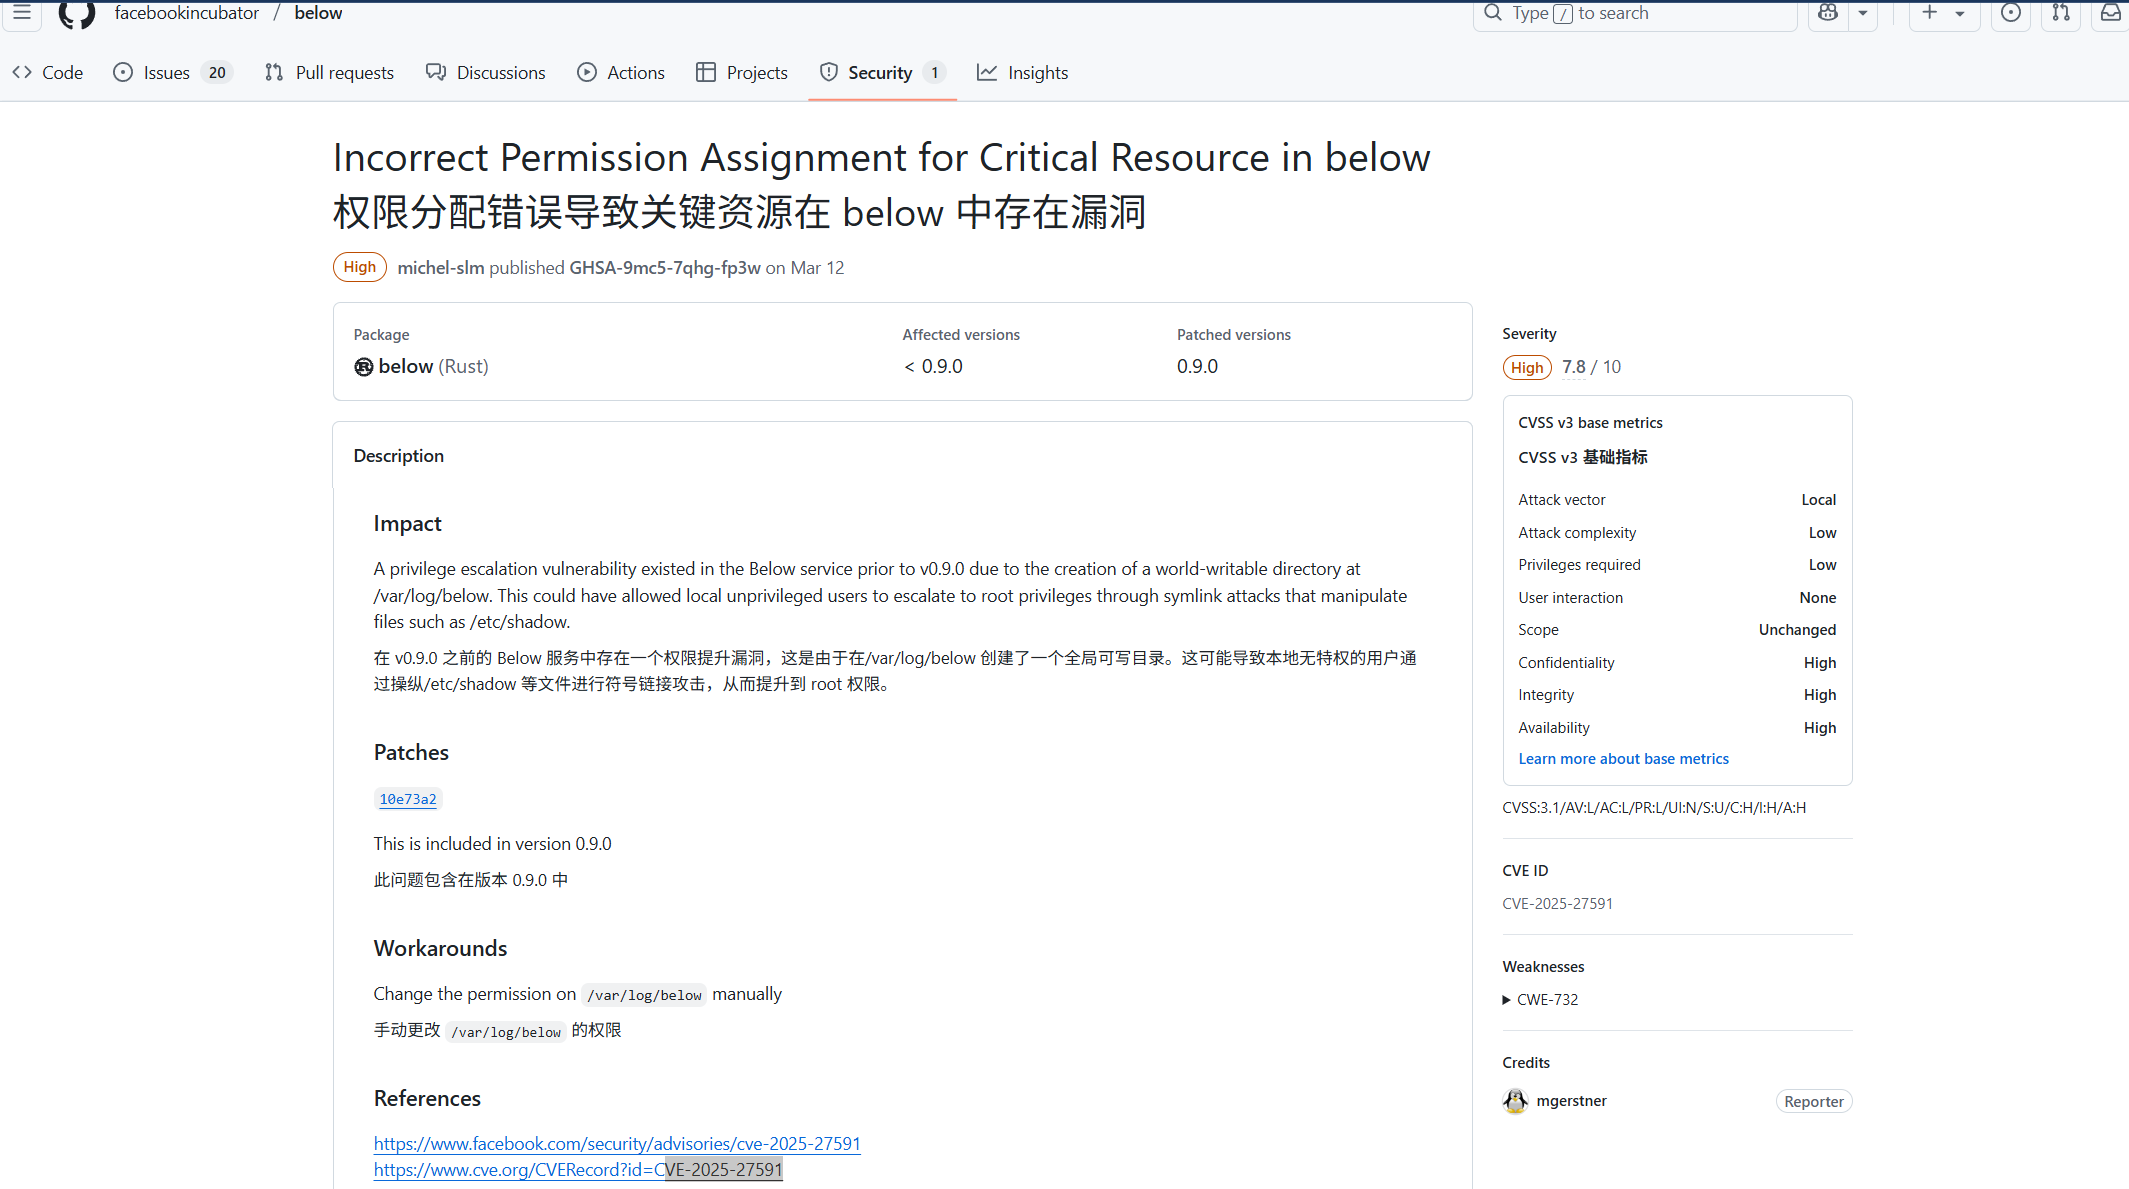
Task: Click the Attack vector Local row
Action: [1677, 500]
